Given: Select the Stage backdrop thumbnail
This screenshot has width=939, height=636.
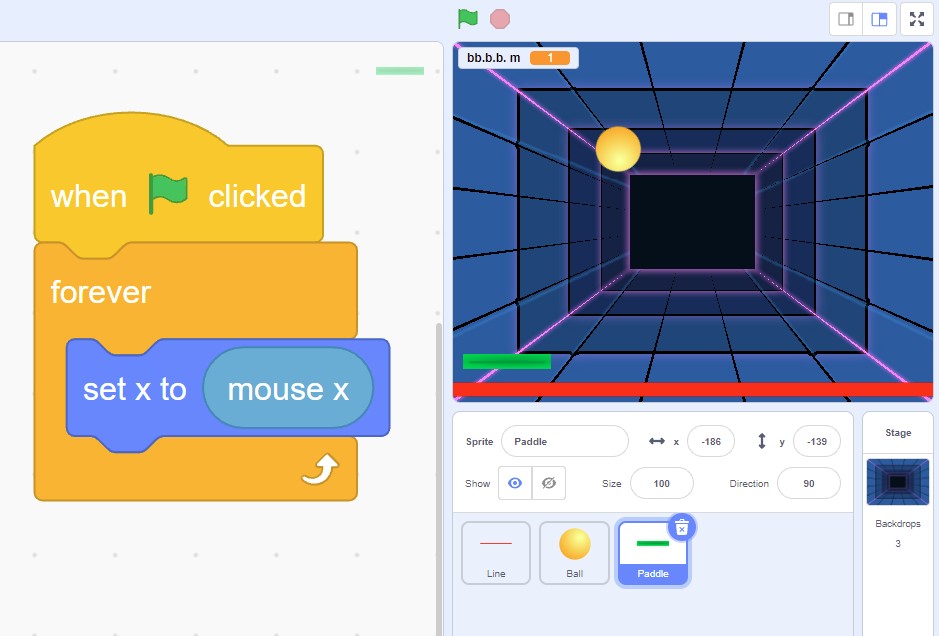Looking at the screenshot, I should coord(898,482).
